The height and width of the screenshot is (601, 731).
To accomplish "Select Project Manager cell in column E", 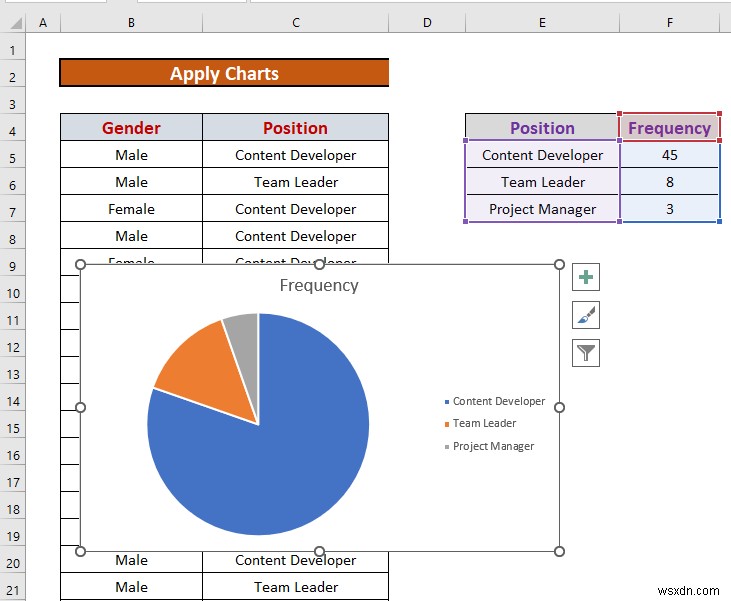I will tap(542, 209).
